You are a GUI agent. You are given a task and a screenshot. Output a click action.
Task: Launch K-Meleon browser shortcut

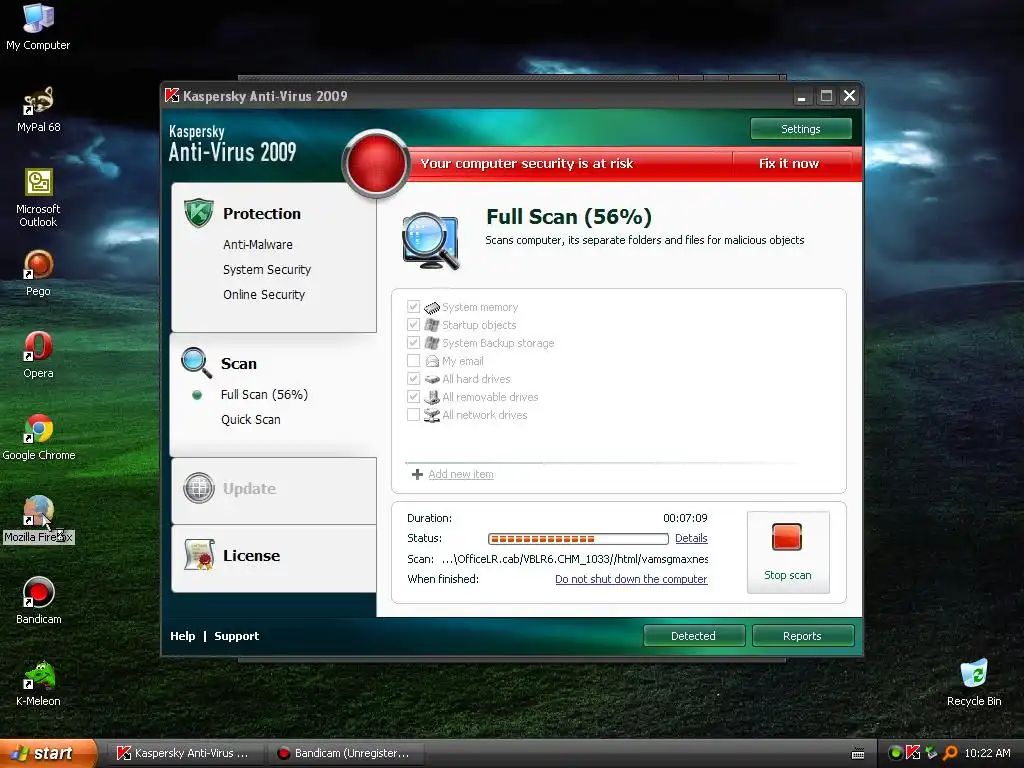pos(39,683)
